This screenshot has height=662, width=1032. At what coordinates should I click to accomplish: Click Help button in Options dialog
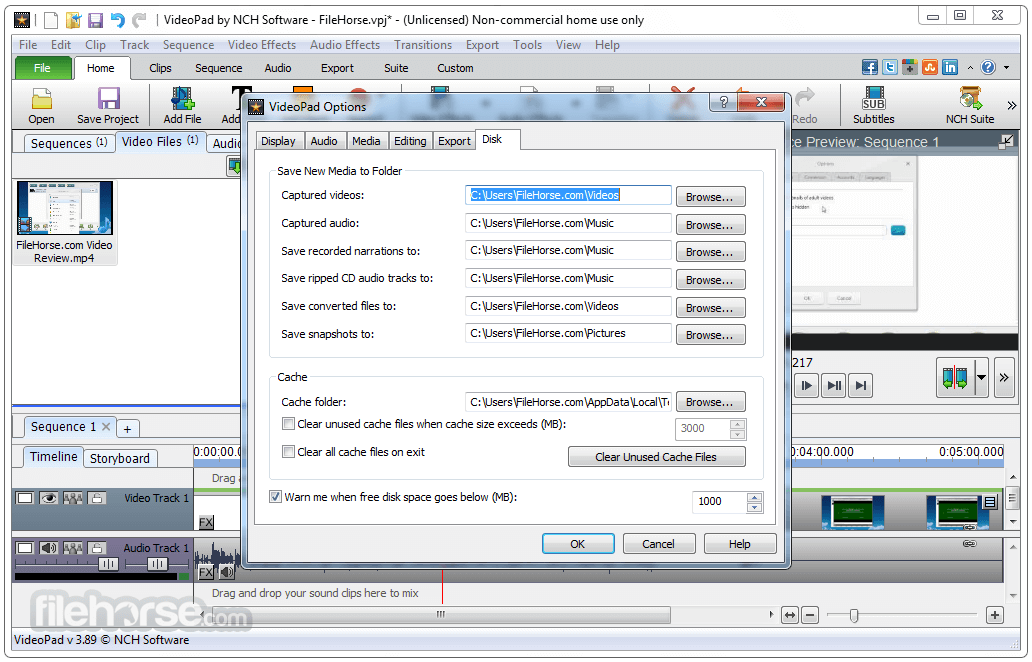pos(740,544)
